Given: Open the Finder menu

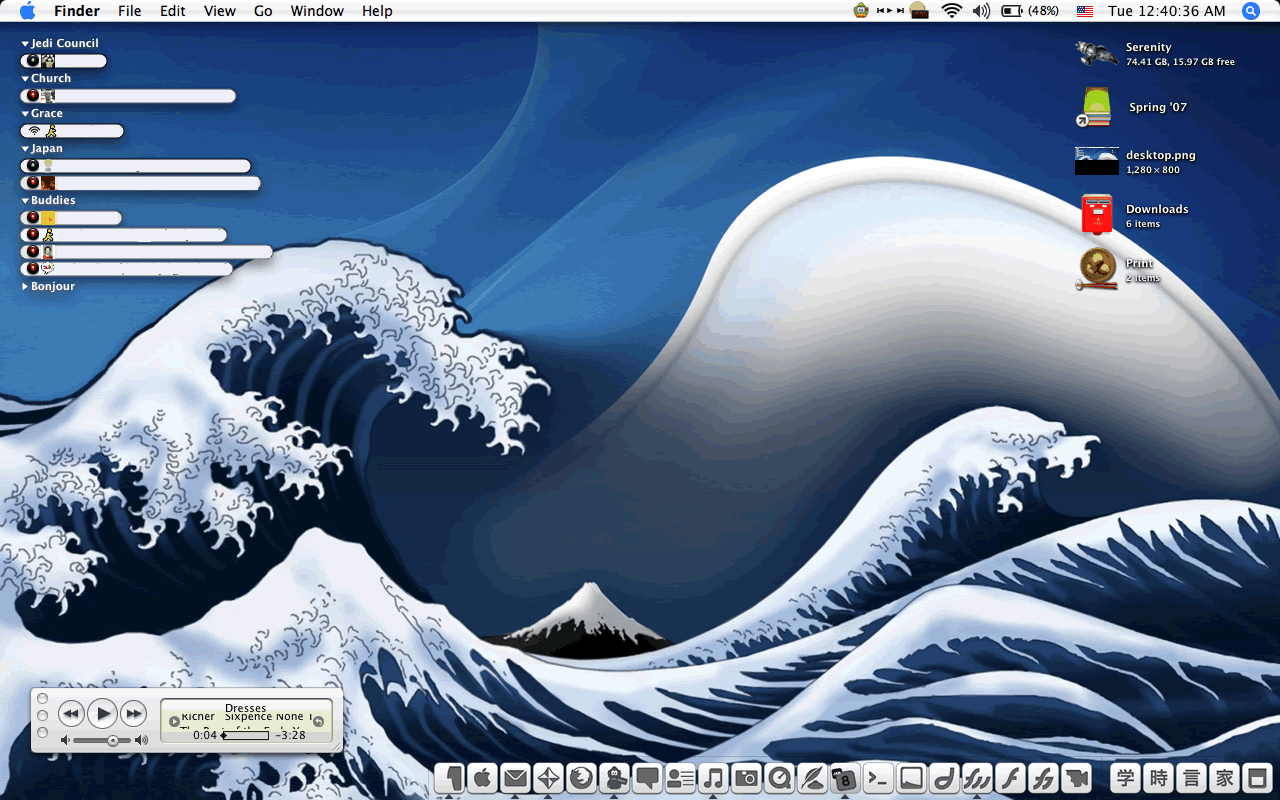Looking at the screenshot, I should (77, 11).
